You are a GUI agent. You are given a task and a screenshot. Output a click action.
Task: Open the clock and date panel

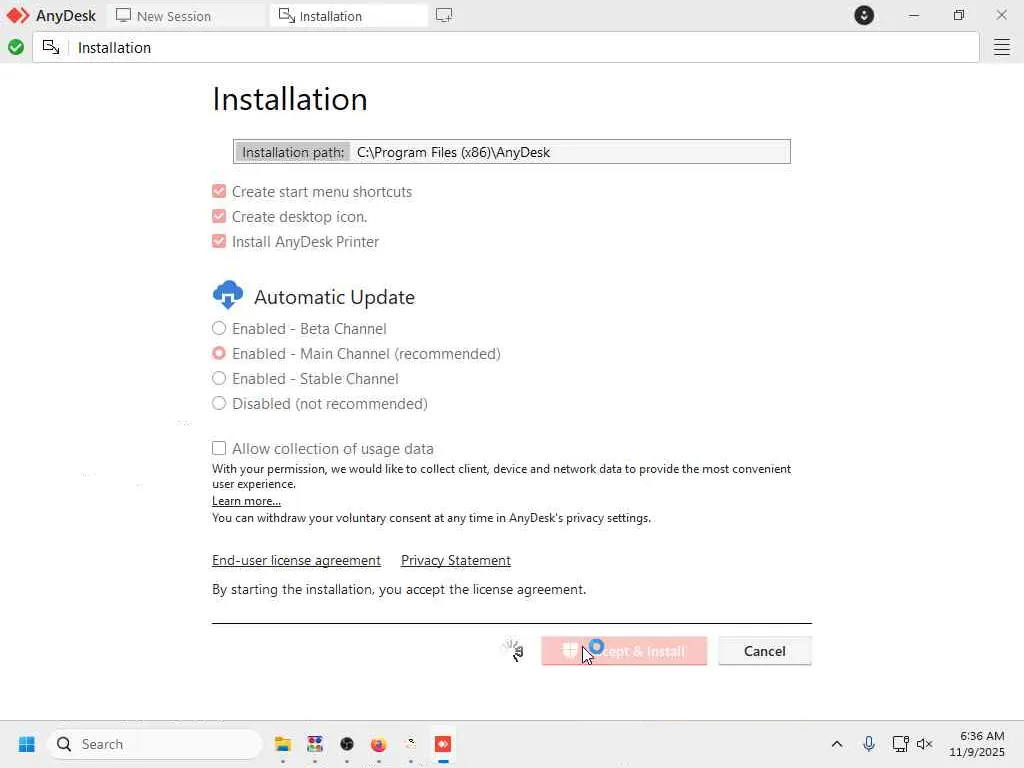977,744
